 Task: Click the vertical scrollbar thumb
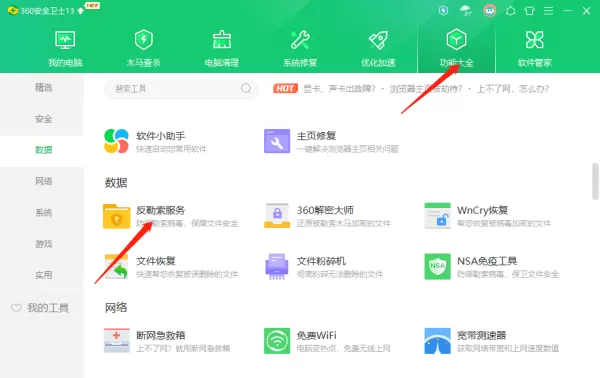click(x=595, y=181)
